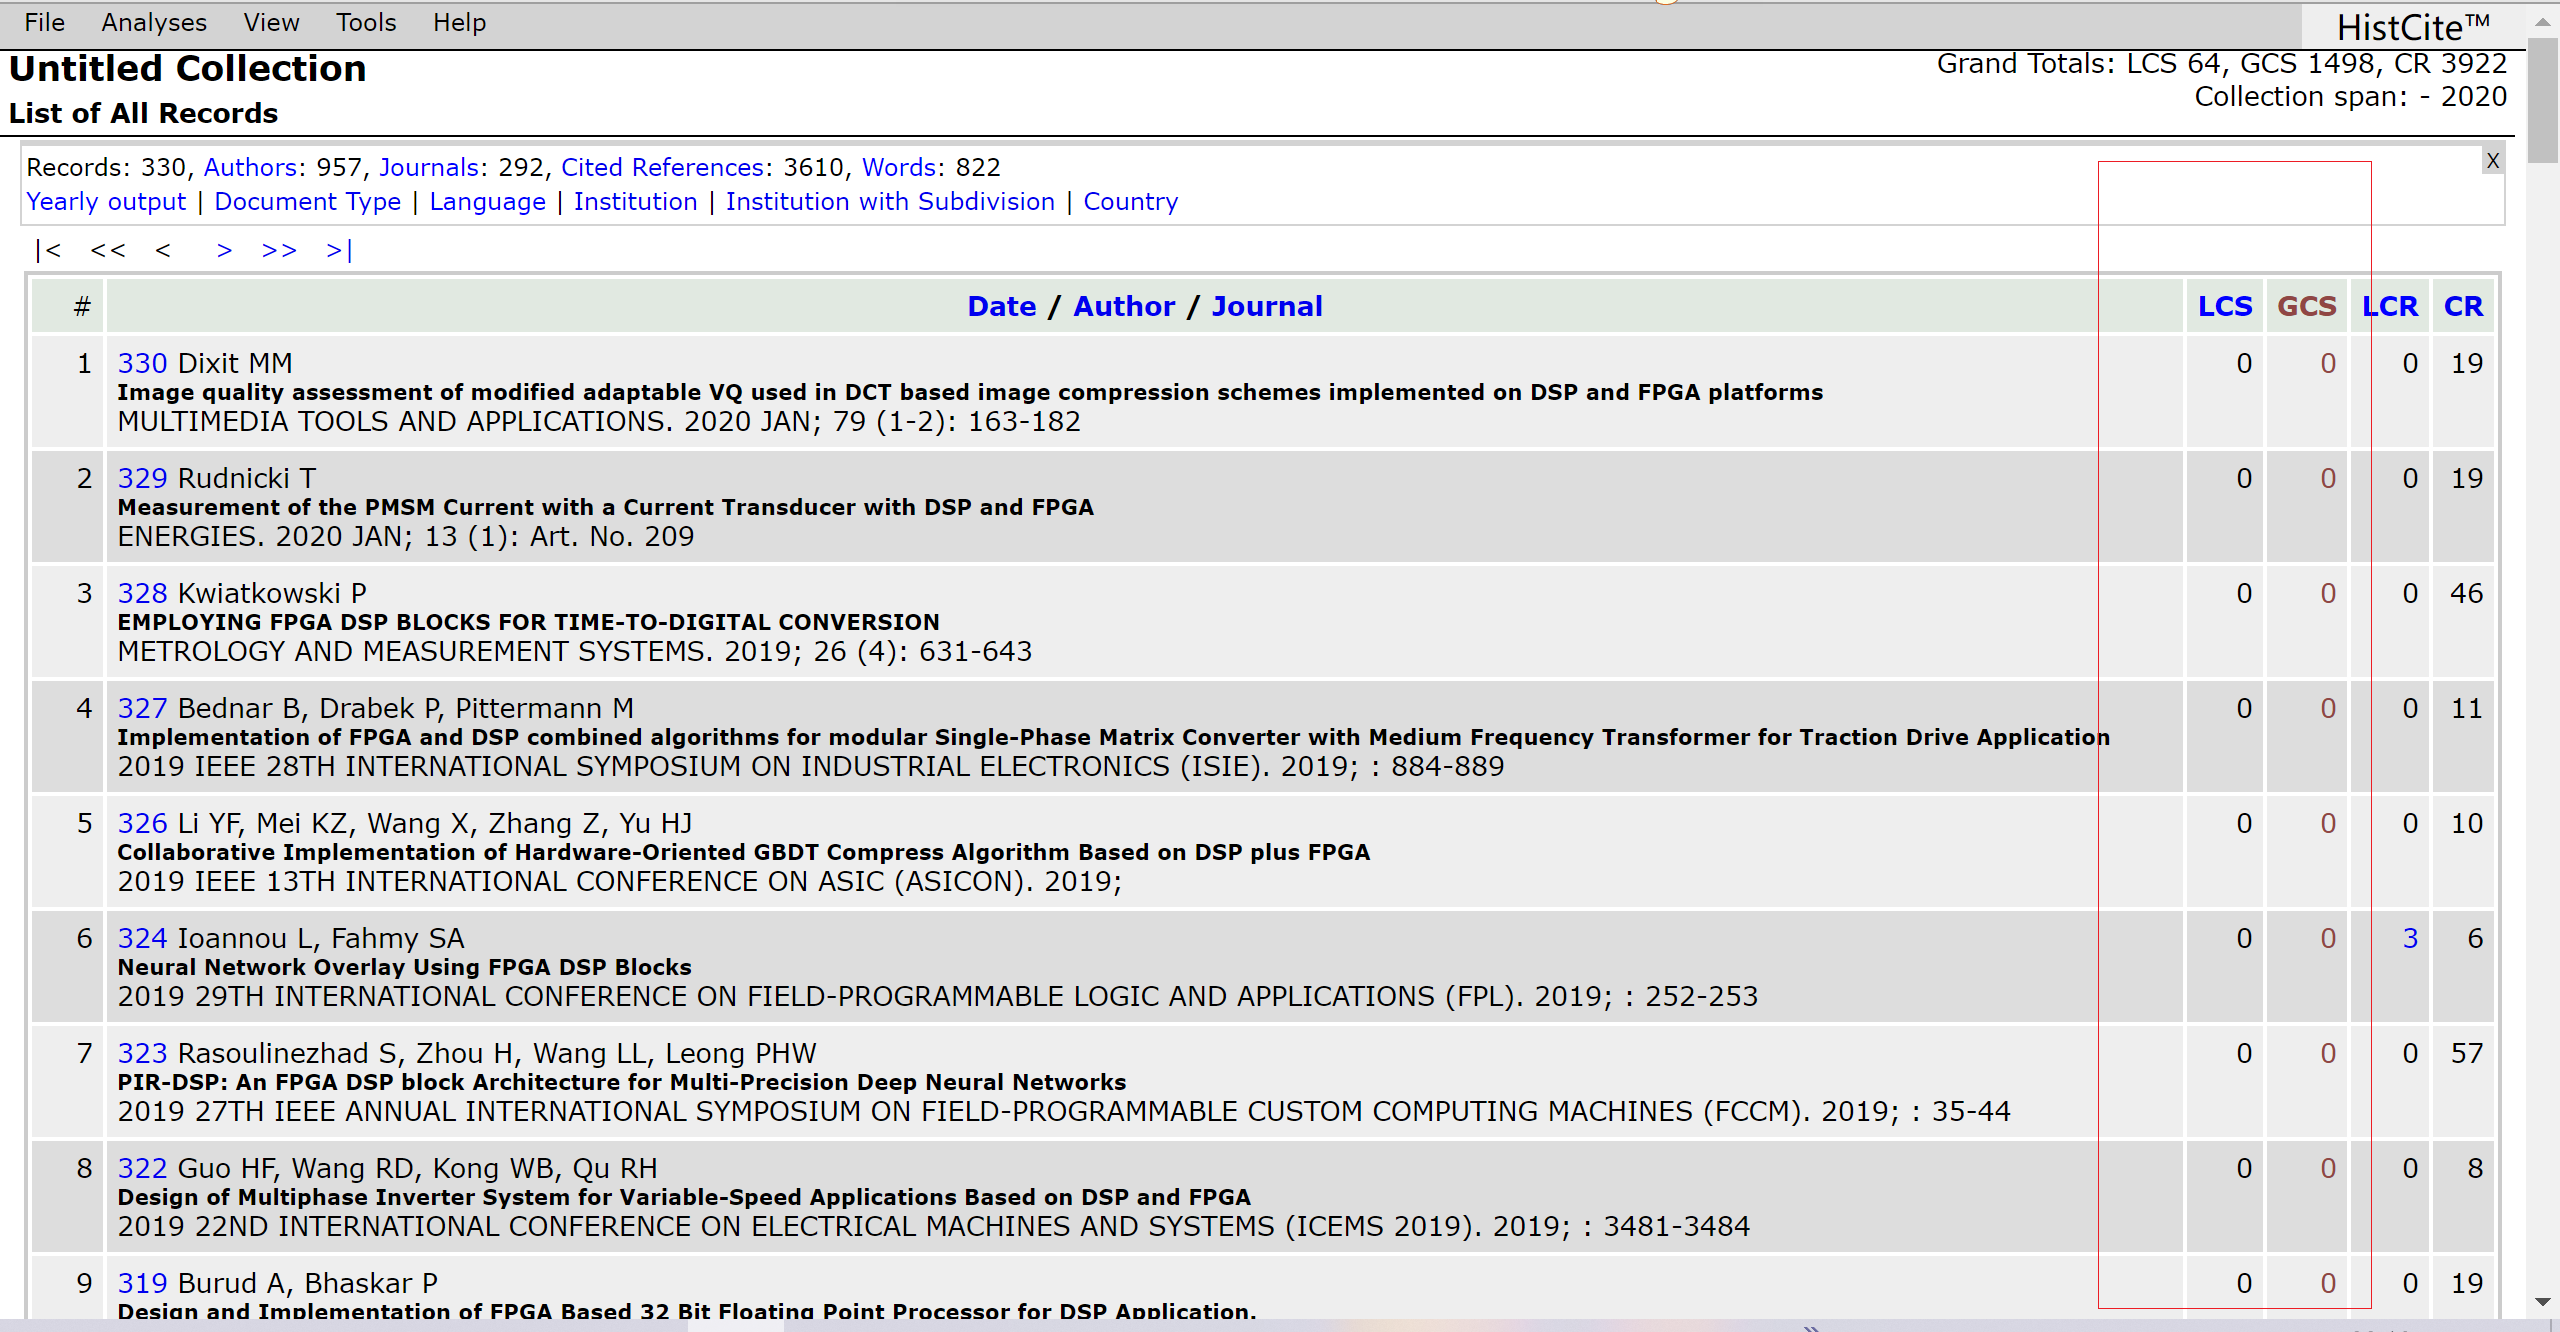
Task: Jump forward with >> navigation arrow
Action: coord(279,250)
